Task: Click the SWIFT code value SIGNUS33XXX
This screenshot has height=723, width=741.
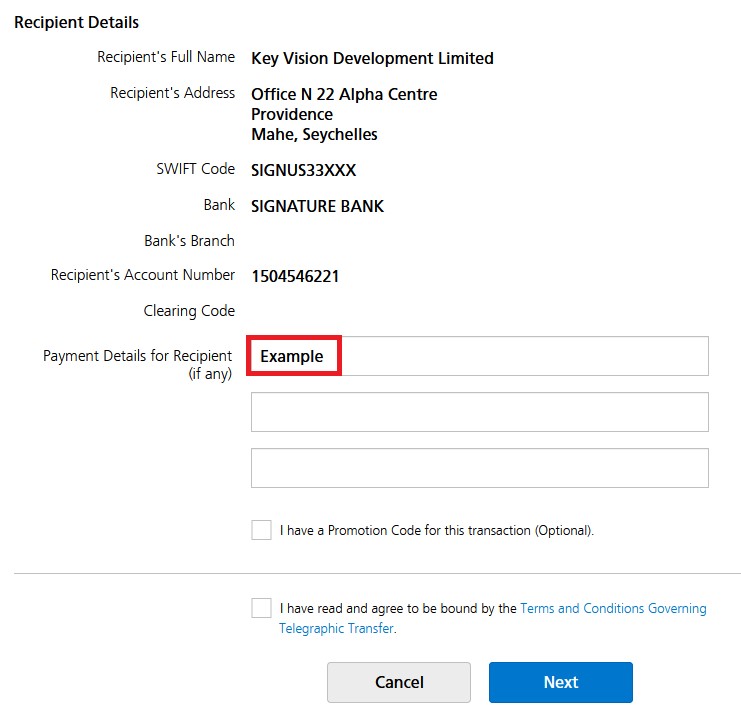Action: [303, 170]
